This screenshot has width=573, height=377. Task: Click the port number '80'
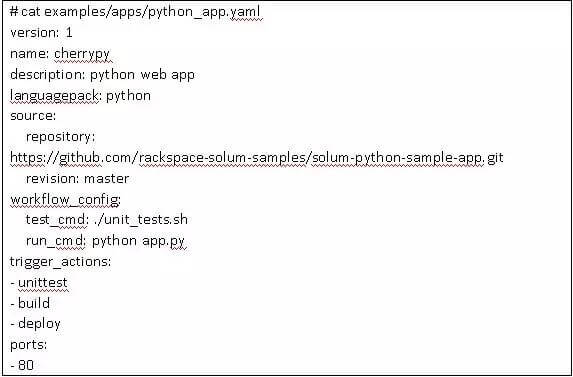click(x=26, y=365)
